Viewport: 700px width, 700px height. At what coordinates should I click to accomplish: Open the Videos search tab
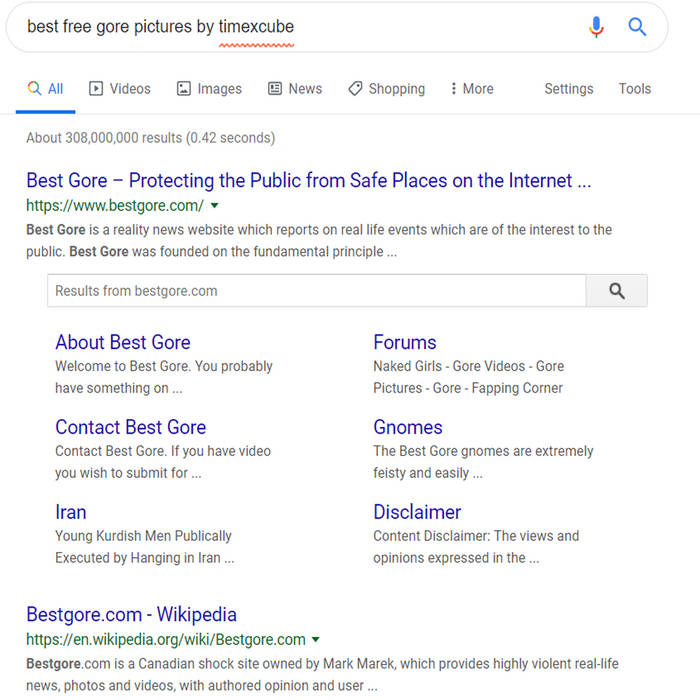120,88
